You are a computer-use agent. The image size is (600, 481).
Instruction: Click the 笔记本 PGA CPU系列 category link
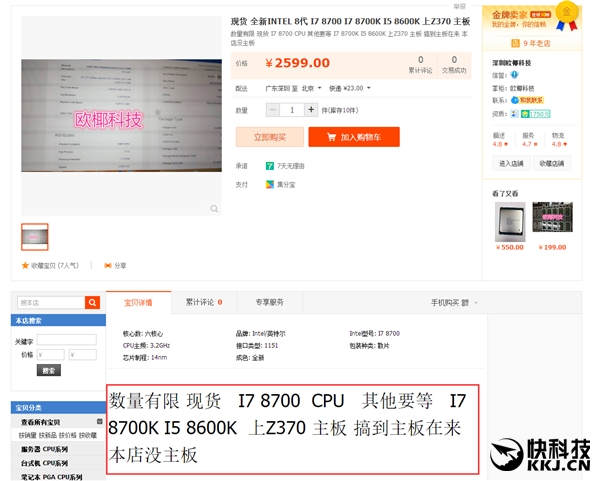coord(52,477)
